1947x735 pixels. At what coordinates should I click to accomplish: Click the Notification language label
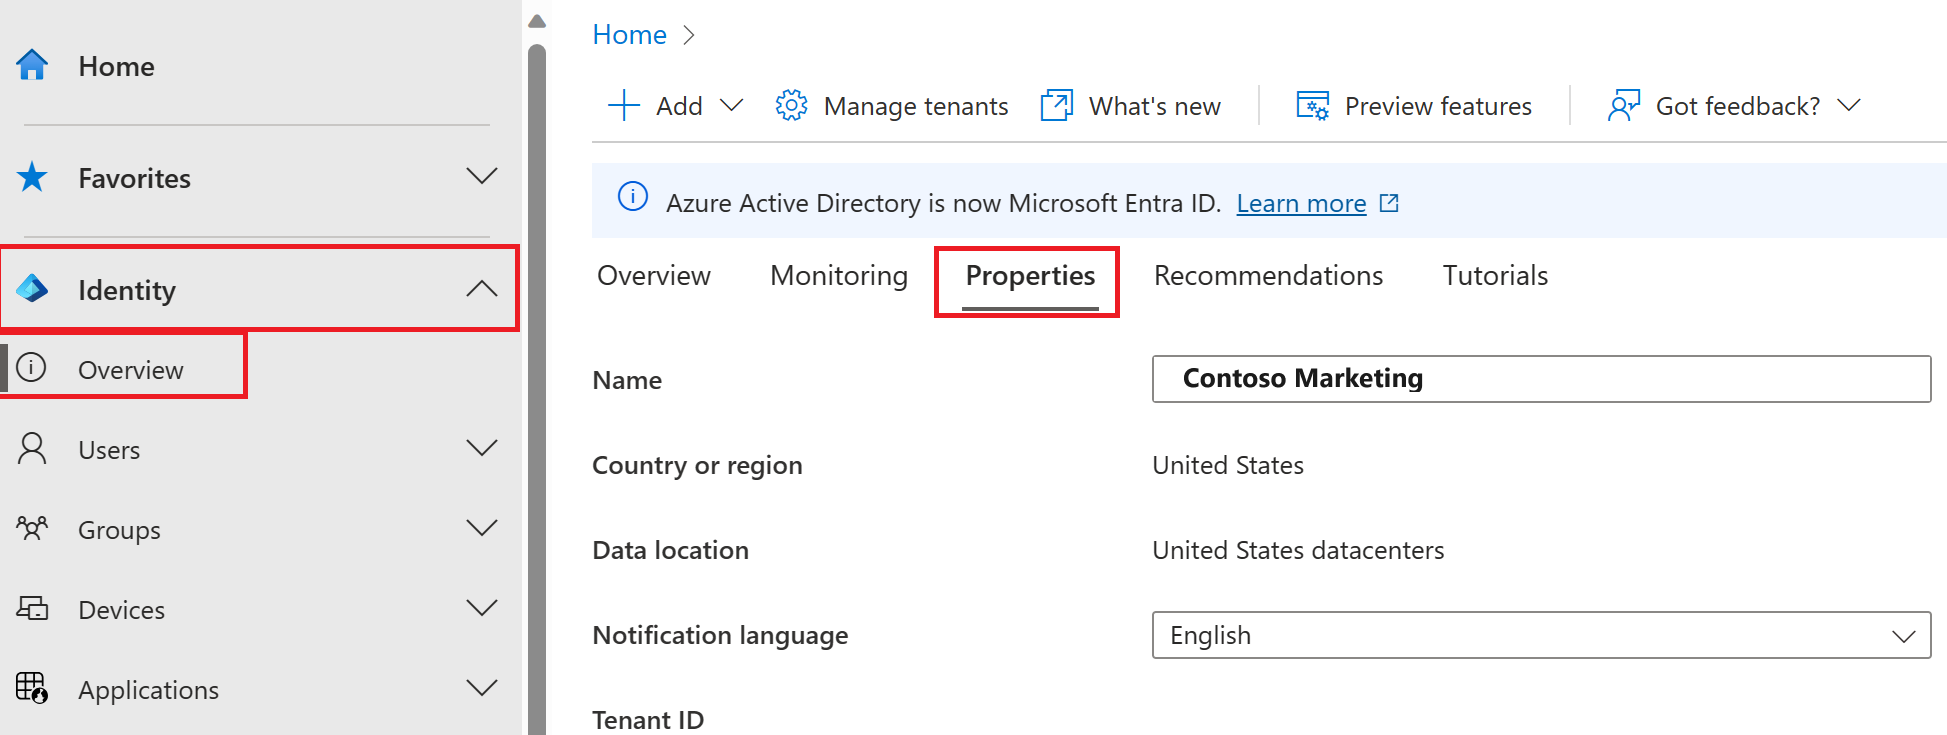720,635
